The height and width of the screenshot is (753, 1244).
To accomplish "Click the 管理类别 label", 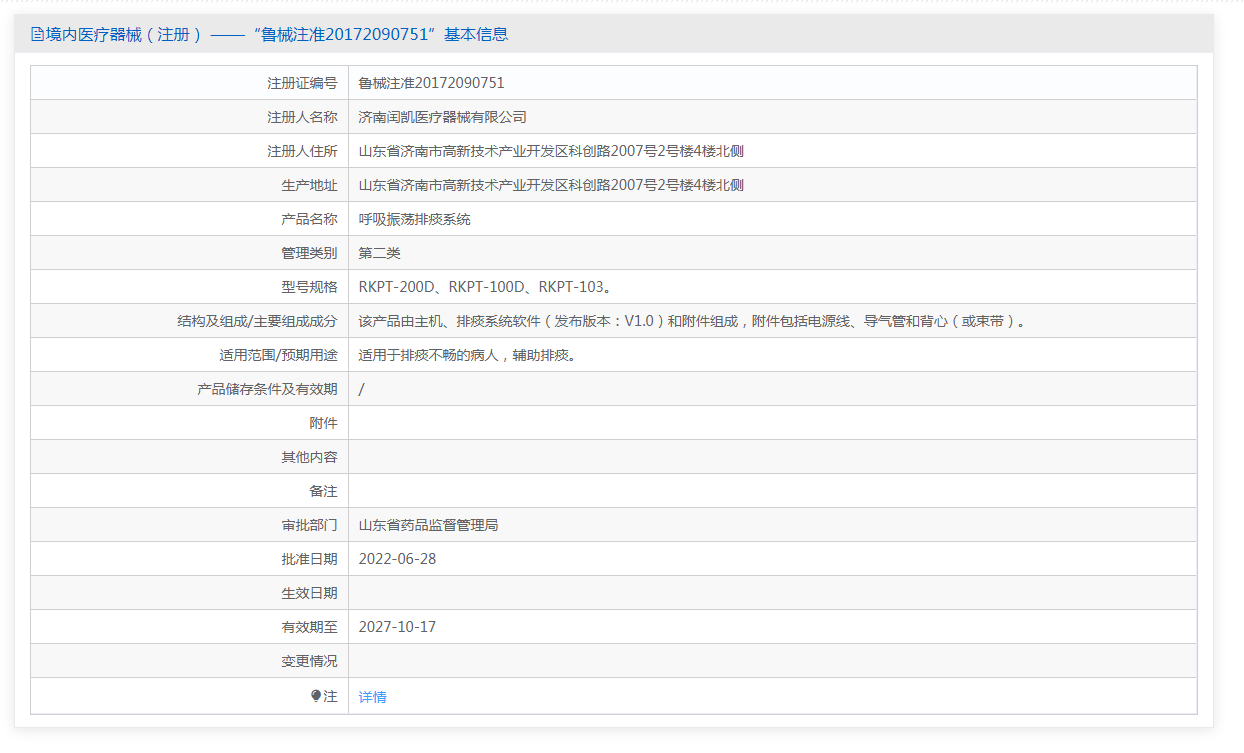I will (x=310, y=253).
